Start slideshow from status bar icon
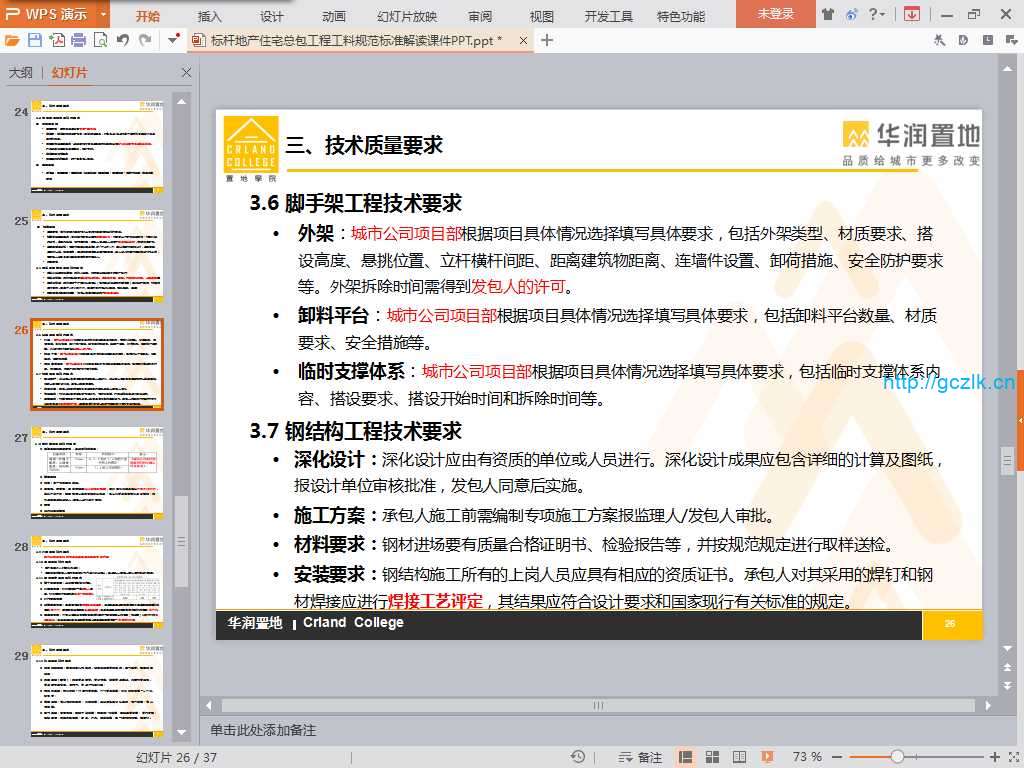1024x768 pixels. (768, 757)
